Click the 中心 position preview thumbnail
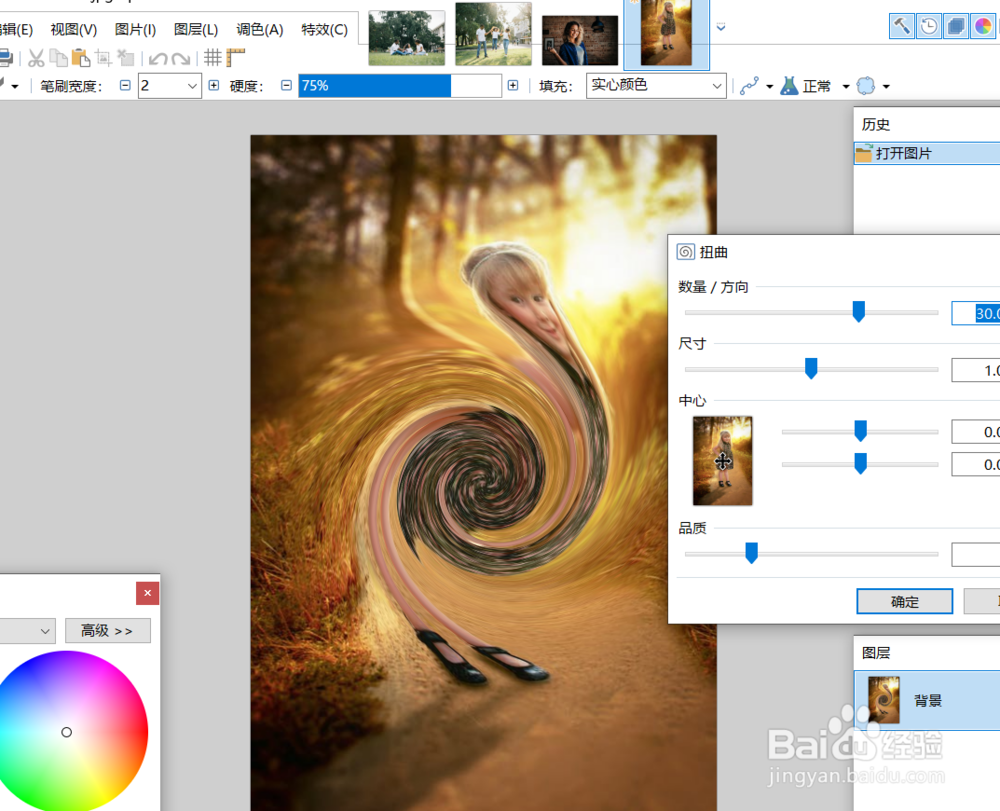Screen dimensions: 1000x811 pyautogui.click(x=723, y=461)
